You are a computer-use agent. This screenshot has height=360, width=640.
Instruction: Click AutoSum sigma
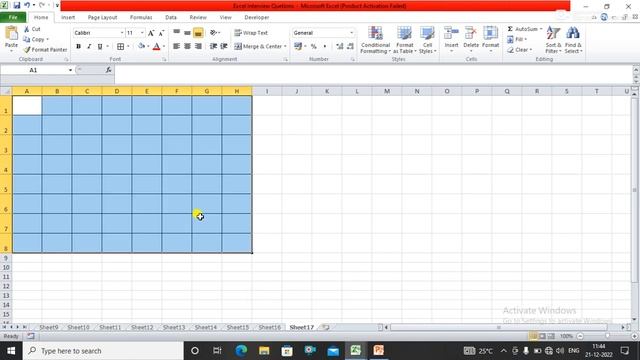click(x=510, y=29)
